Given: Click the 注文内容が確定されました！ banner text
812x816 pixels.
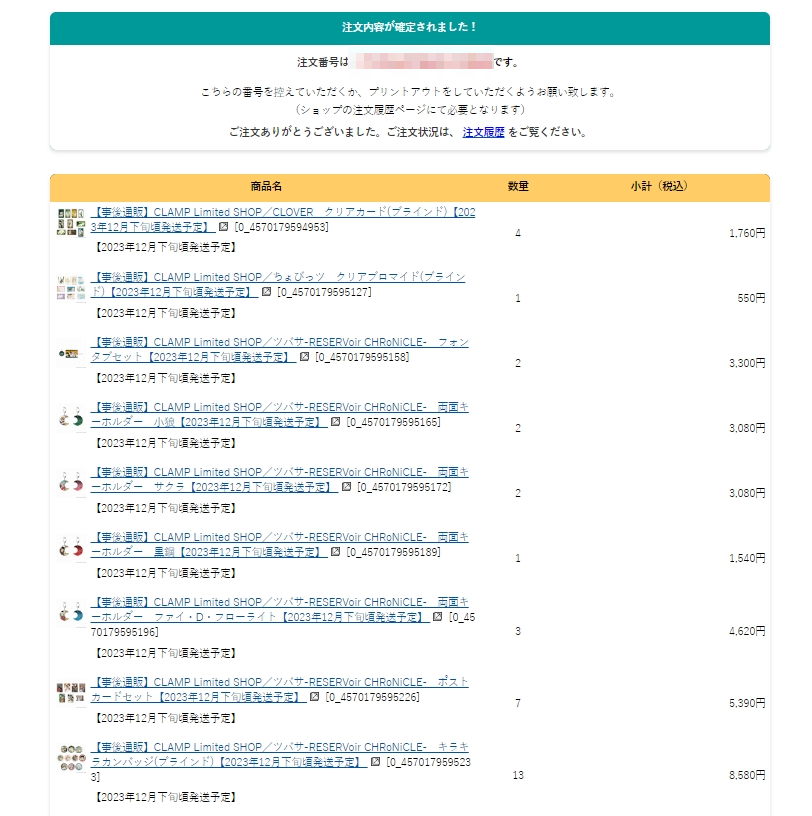Looking at the screenshot, I should tap(410, 27).
